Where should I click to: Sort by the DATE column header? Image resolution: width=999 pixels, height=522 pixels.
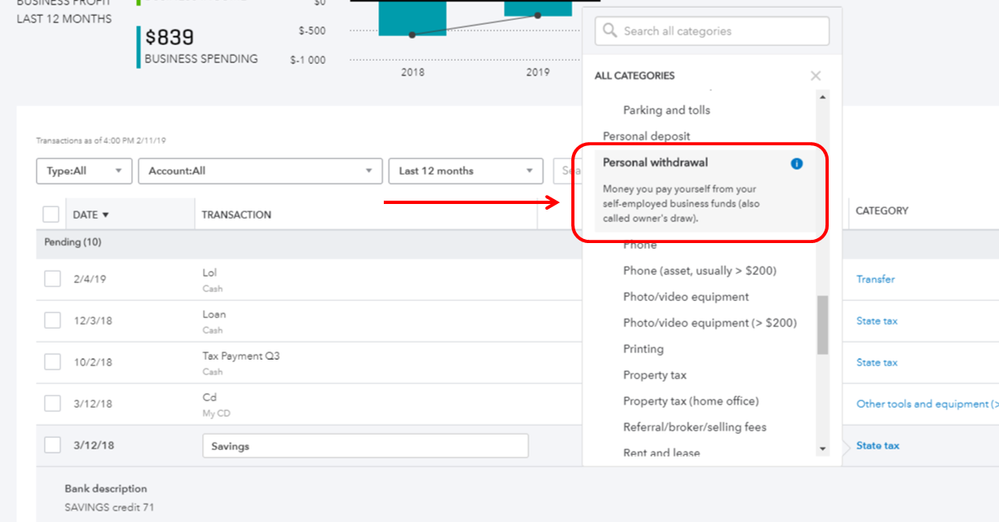(90, 214)
